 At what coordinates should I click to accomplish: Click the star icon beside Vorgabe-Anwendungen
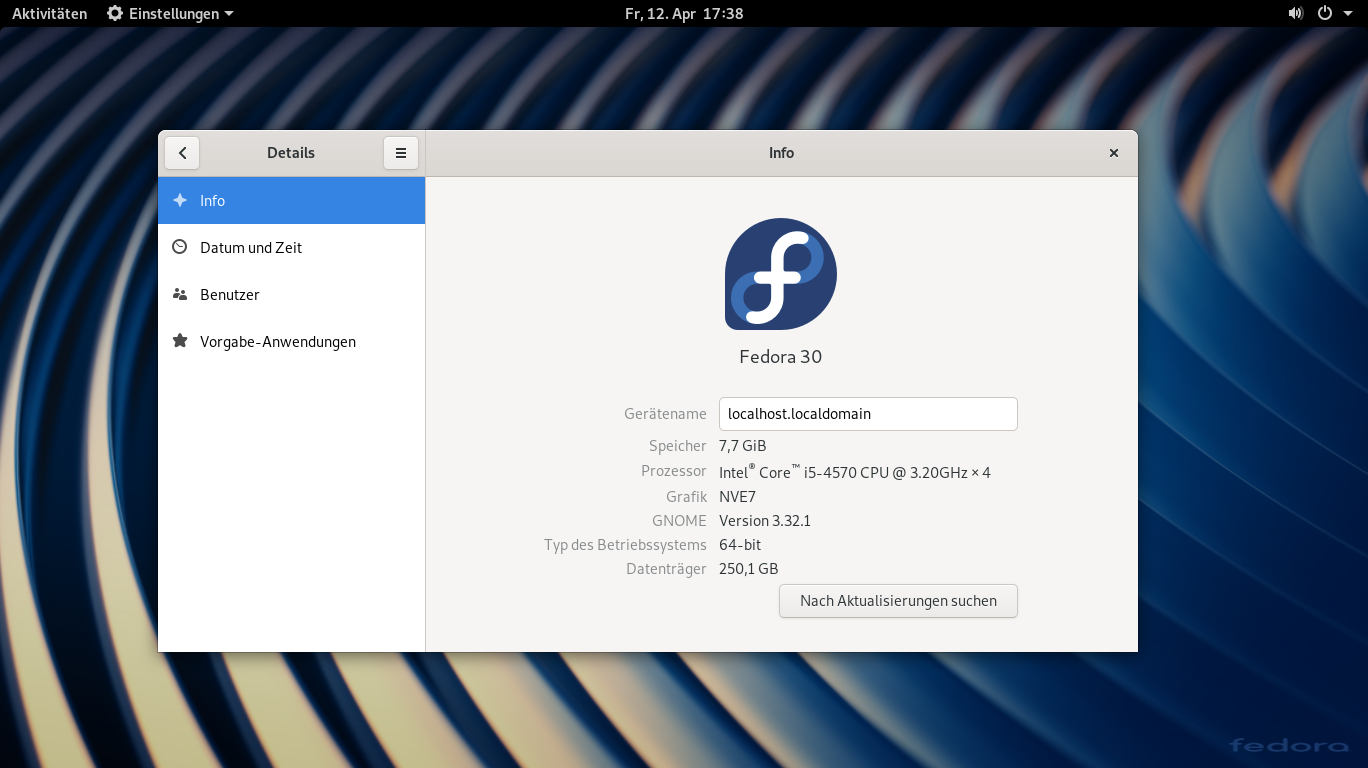[180, 341]
